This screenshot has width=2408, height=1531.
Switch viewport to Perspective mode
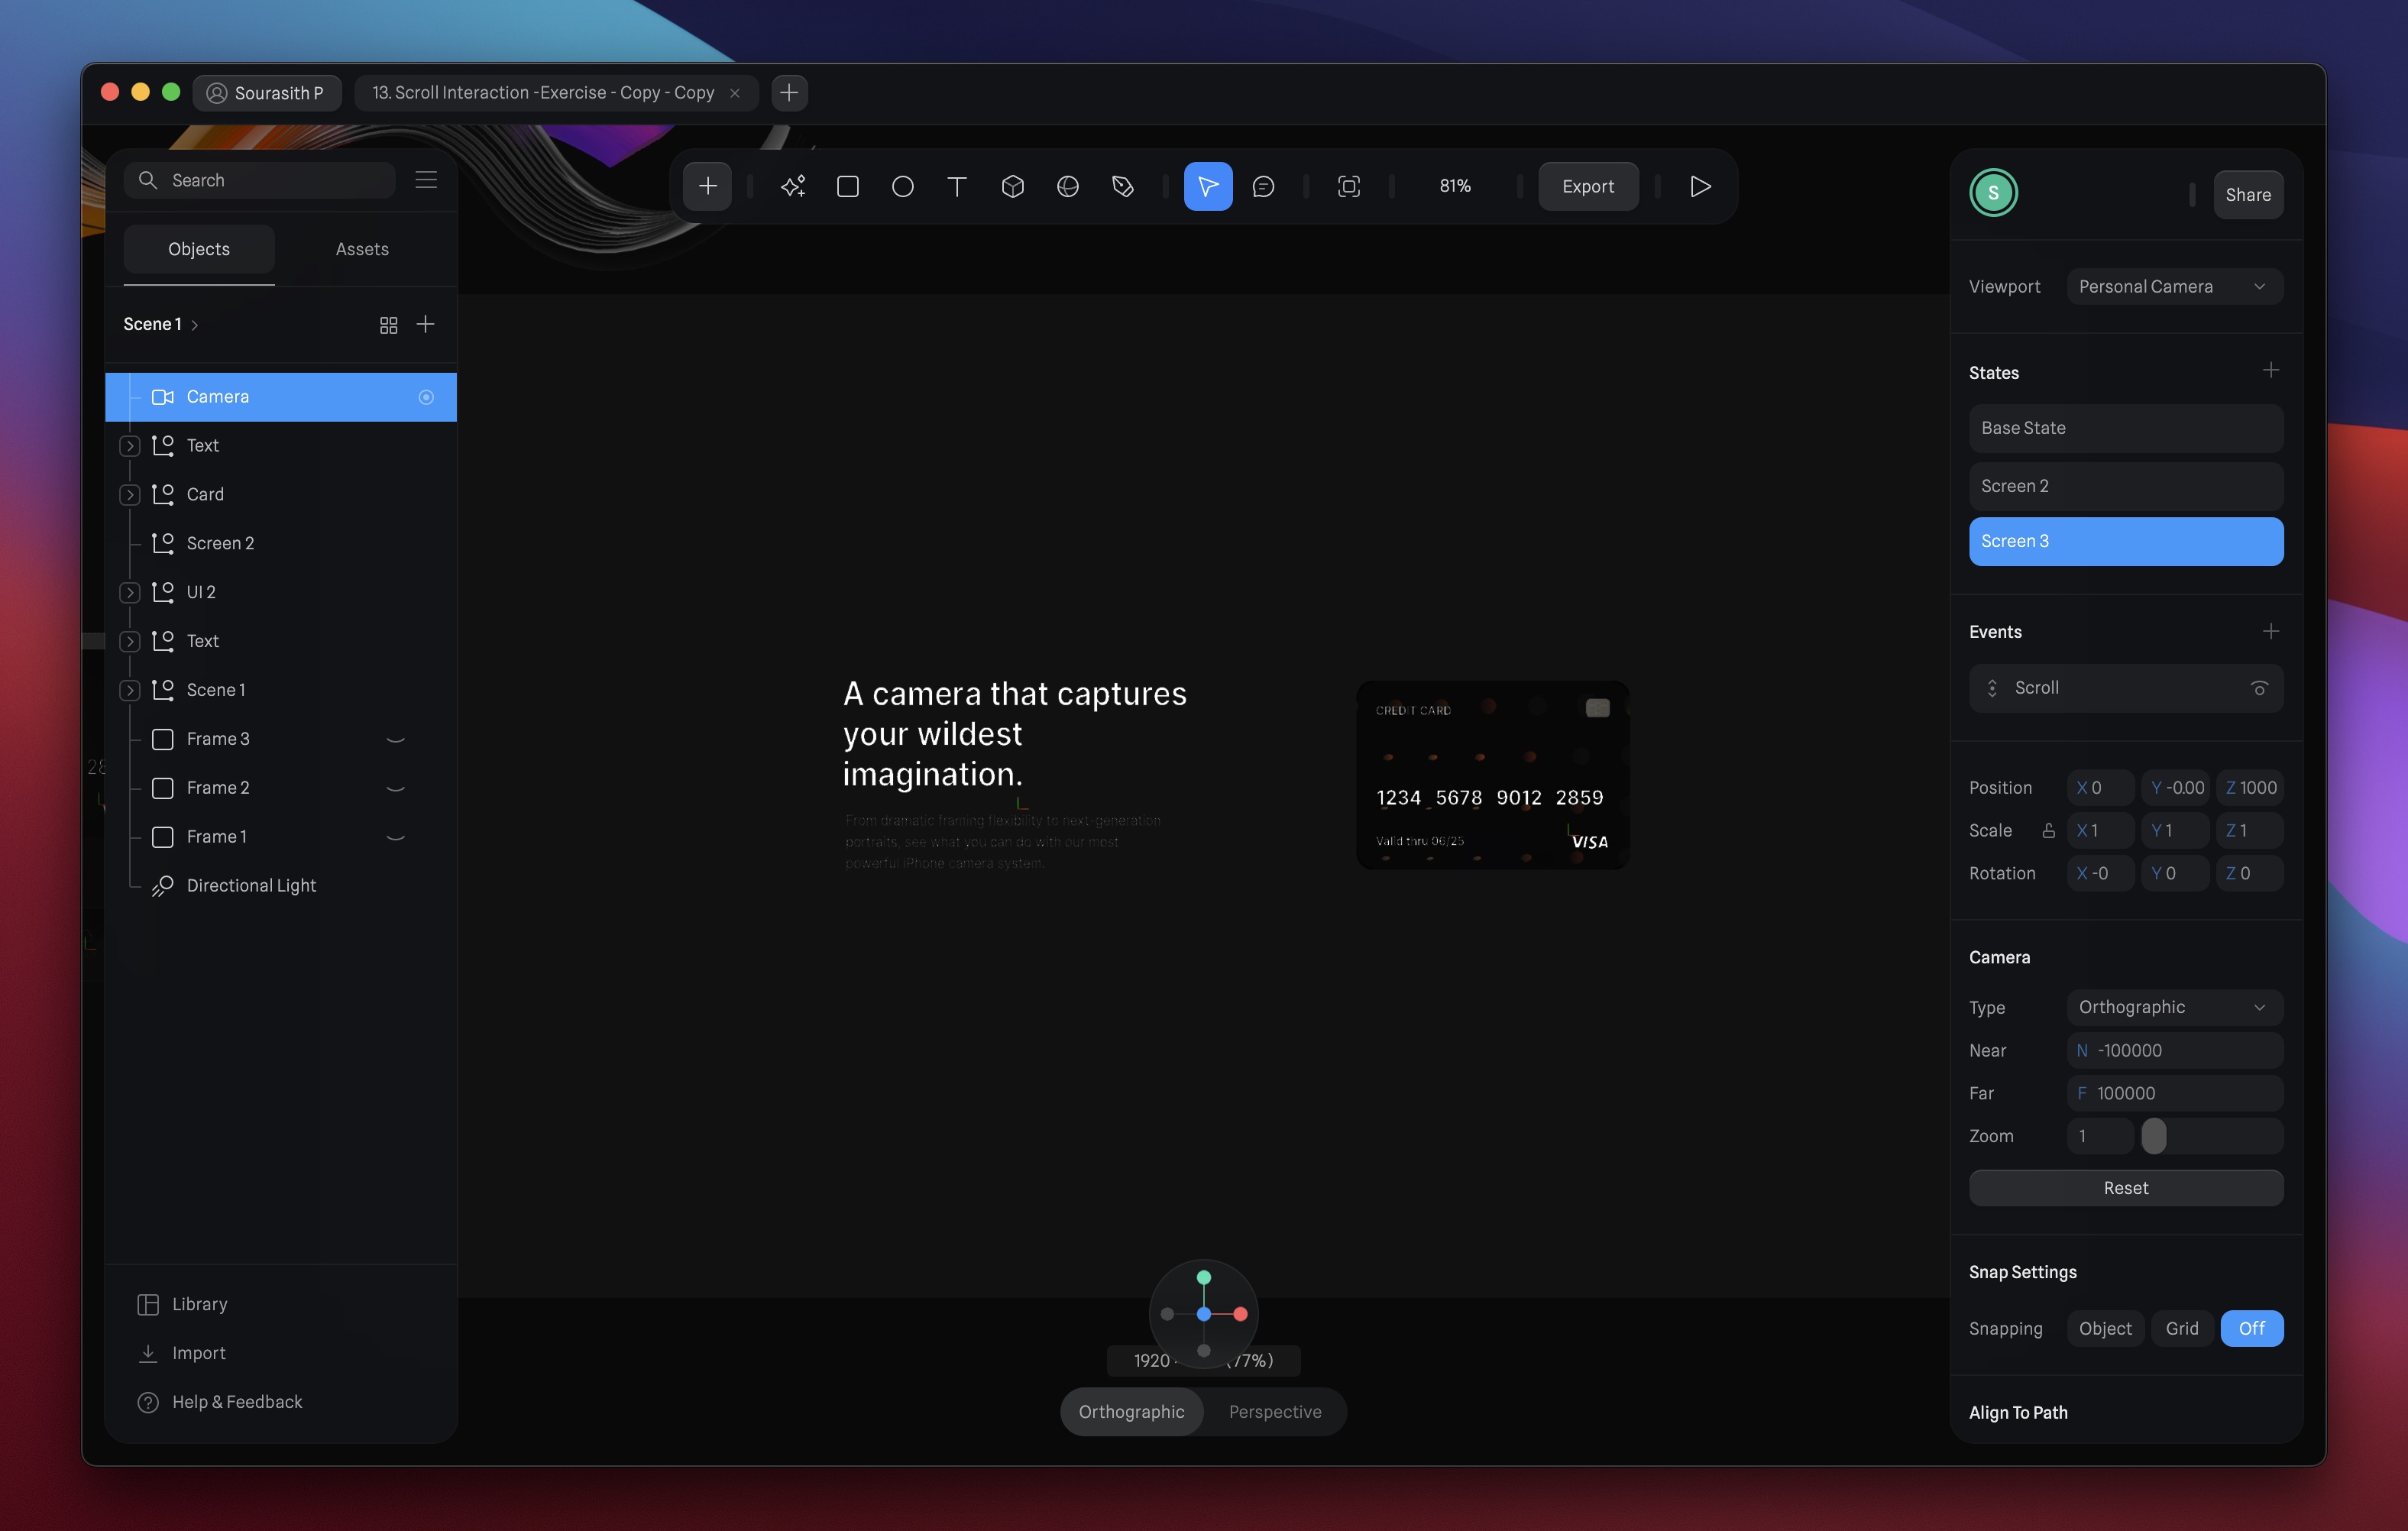tap(1274, 1411)
